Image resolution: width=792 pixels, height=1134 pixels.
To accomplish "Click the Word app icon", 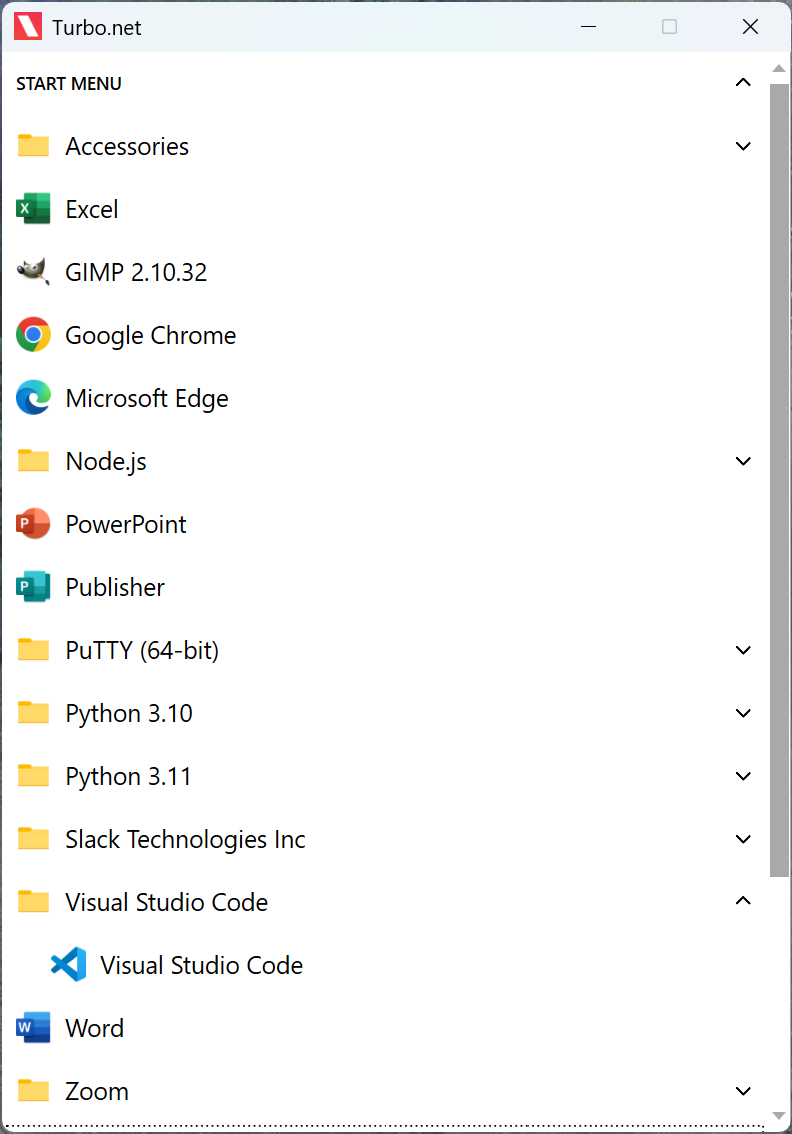I will [33, 1027].
